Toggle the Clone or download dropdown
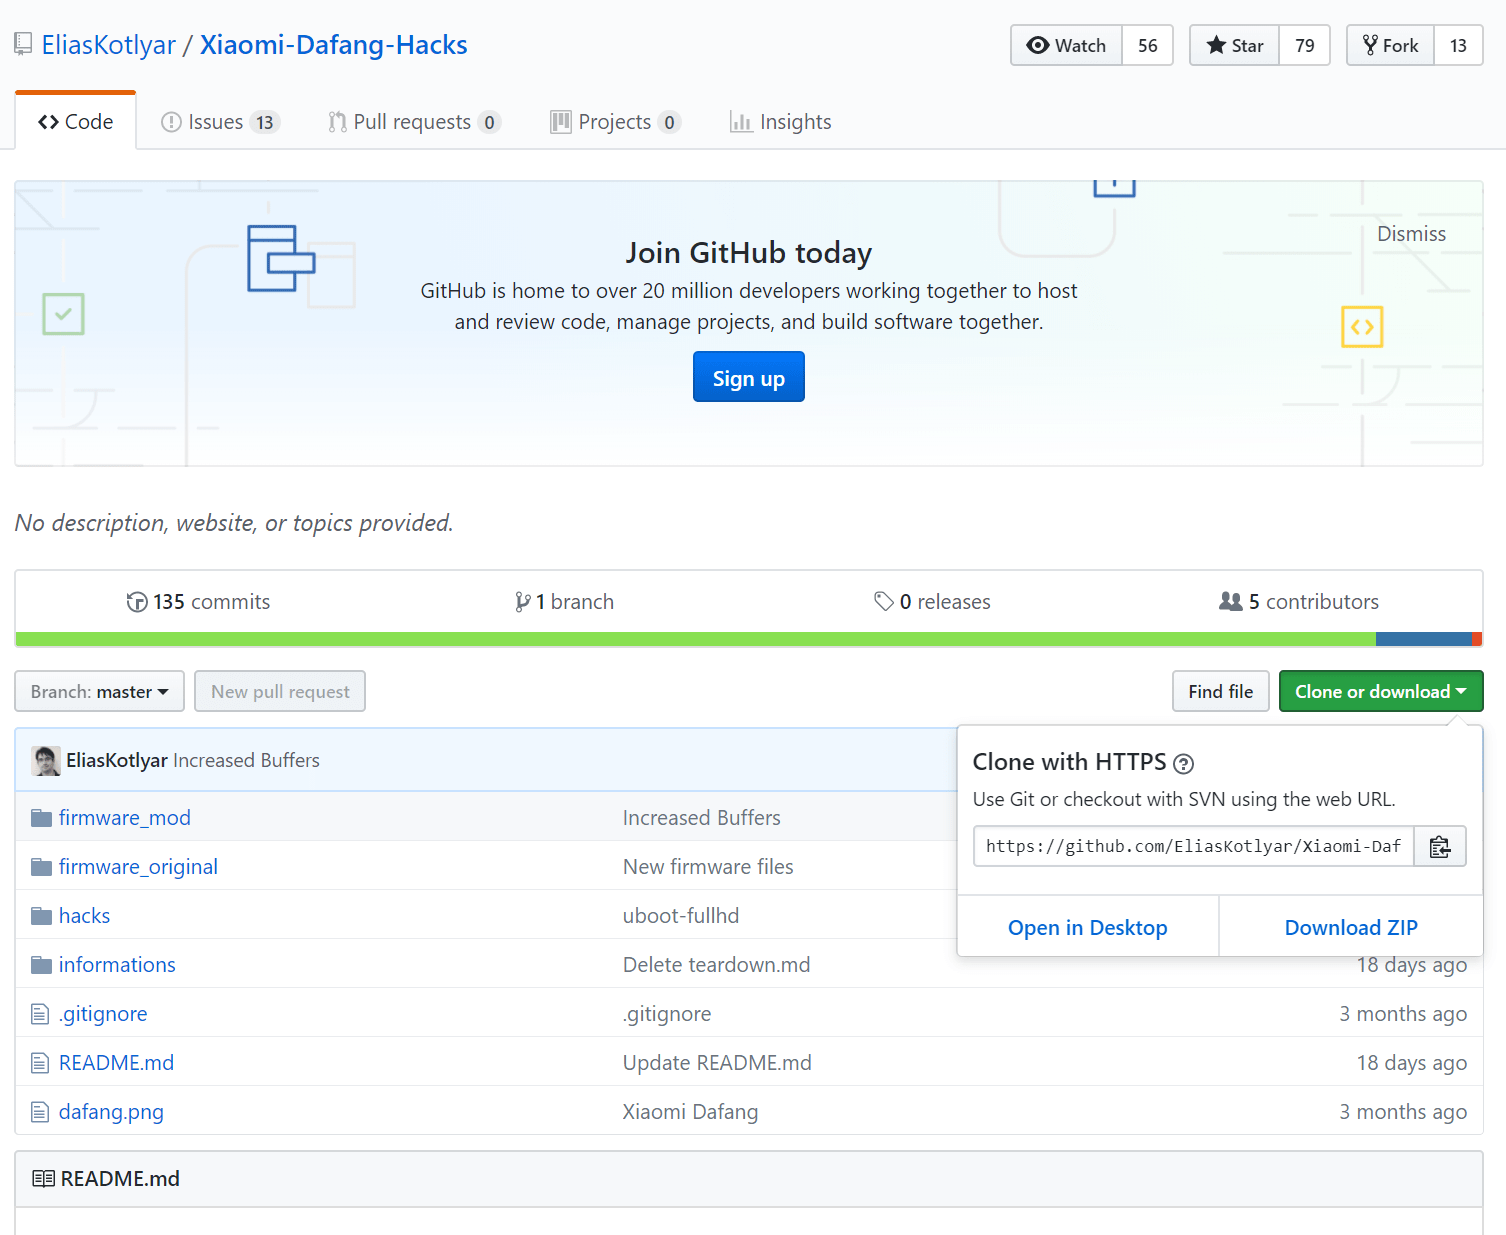Viewport: 1506px width, 1235px height. point(1381,691)
